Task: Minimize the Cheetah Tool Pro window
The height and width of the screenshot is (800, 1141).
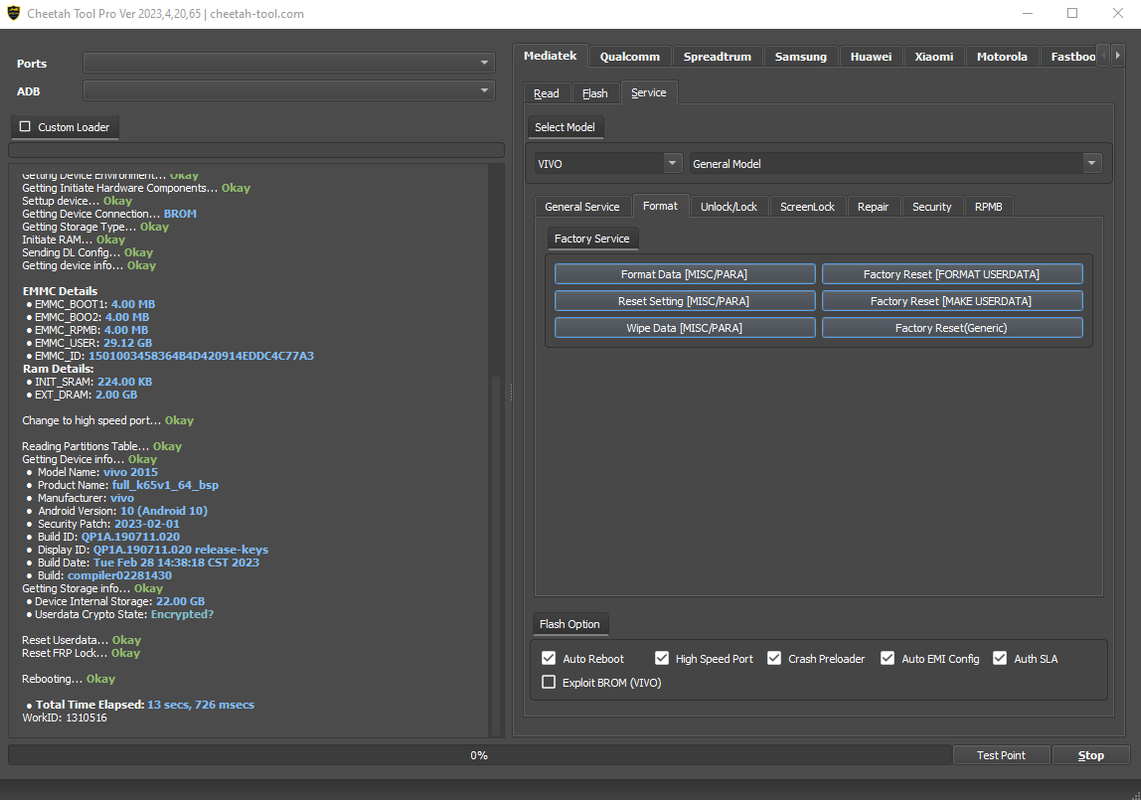Action: [1027, 13]
